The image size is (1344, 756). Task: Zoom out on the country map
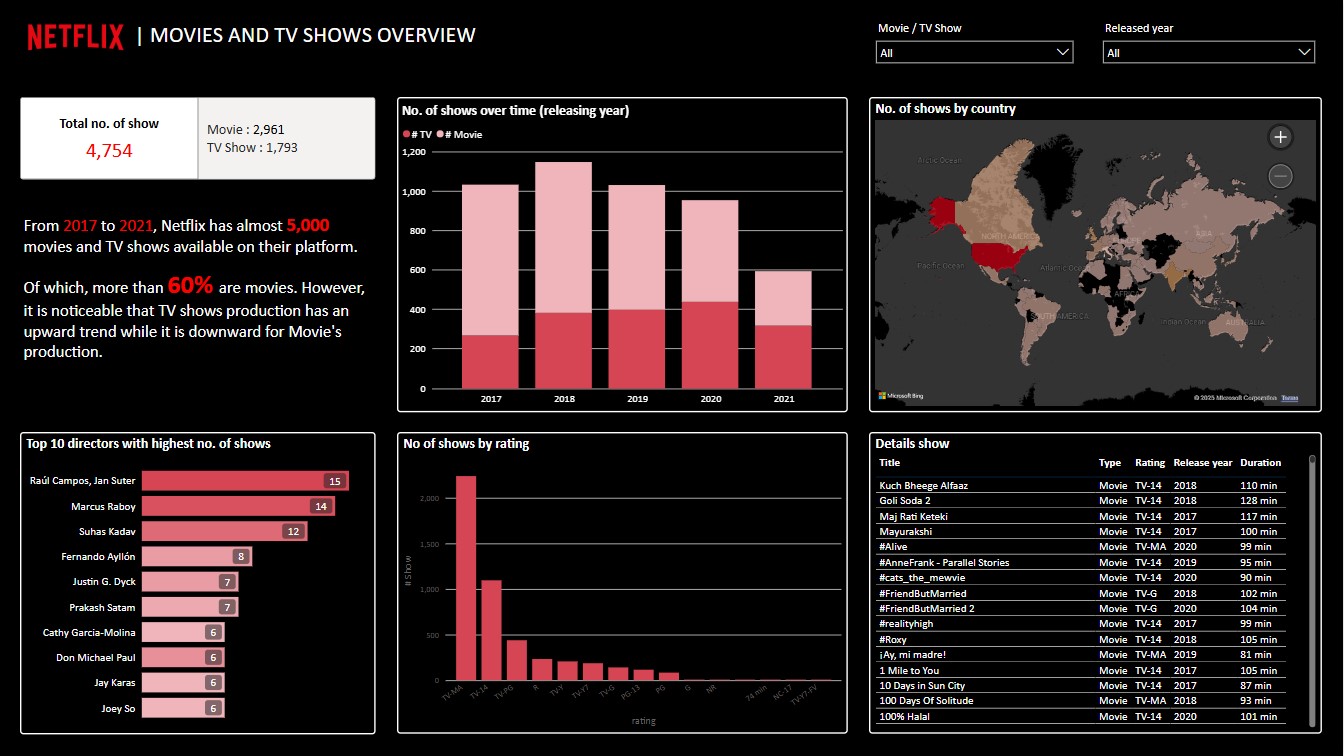(x=1280, y=177)
